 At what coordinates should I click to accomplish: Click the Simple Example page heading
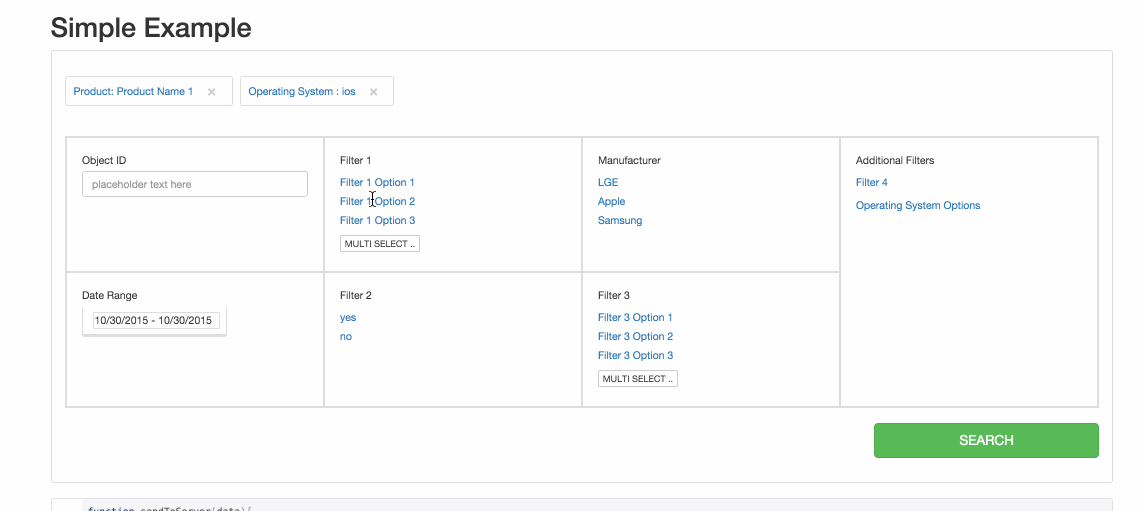151,28
